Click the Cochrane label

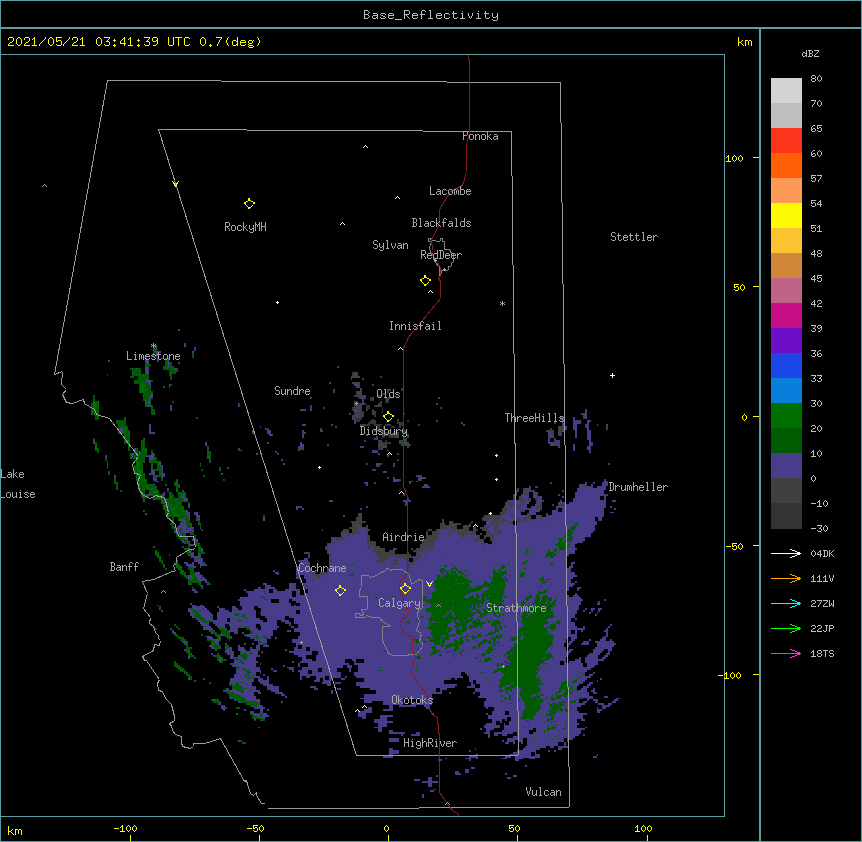pos(322,568)
